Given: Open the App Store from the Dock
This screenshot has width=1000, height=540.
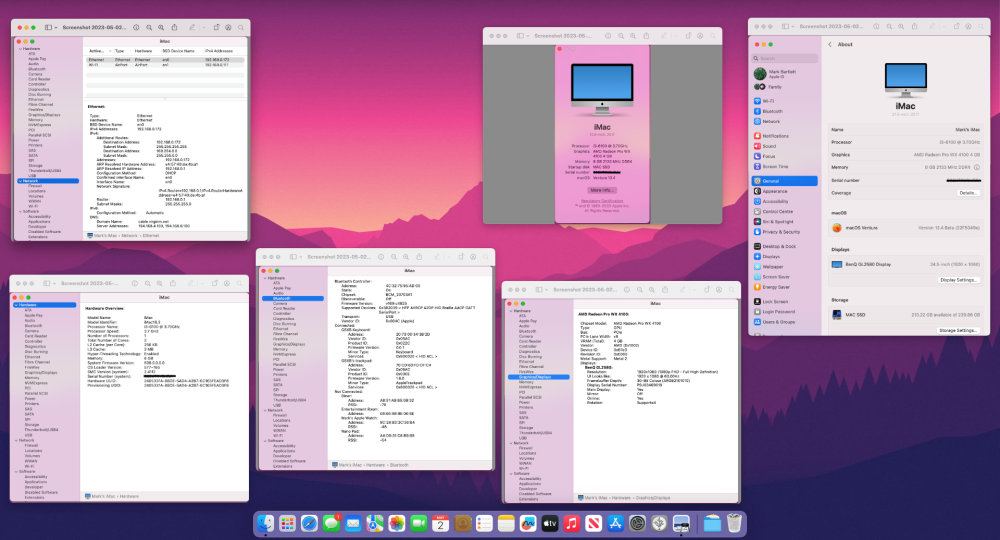Looking at the screenshot, I should (615, 523).
